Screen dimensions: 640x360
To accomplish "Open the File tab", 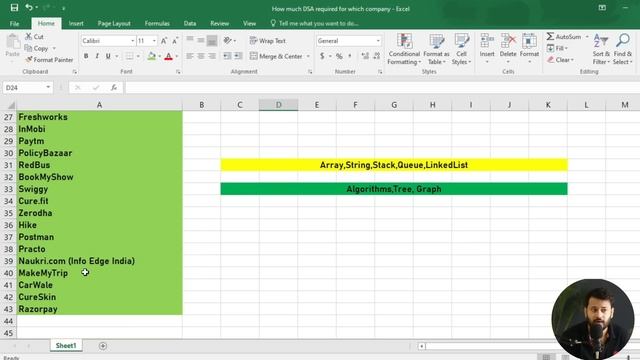I will pyautogui.click(x=14, y=23).
